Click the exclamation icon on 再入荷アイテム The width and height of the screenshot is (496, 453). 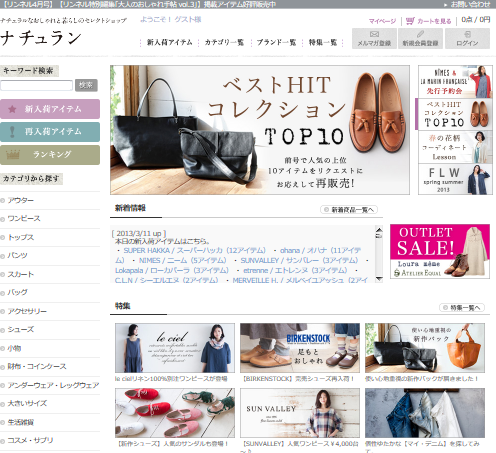click(x=12, y=132)
